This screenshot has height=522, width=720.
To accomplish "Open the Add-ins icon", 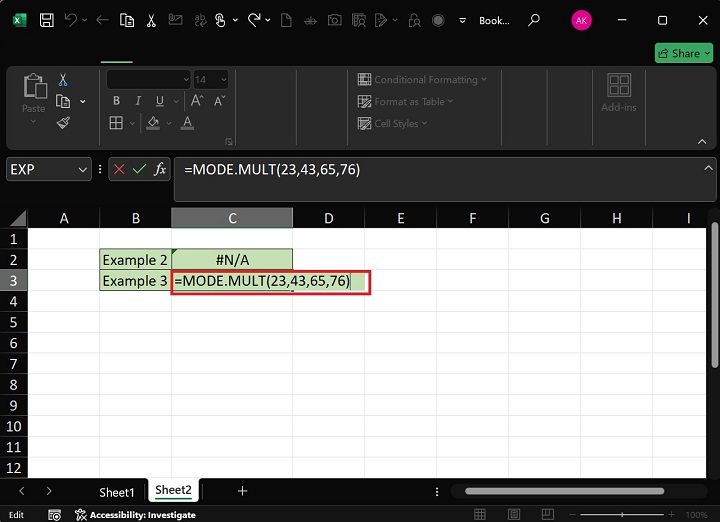I will point(619,85).
